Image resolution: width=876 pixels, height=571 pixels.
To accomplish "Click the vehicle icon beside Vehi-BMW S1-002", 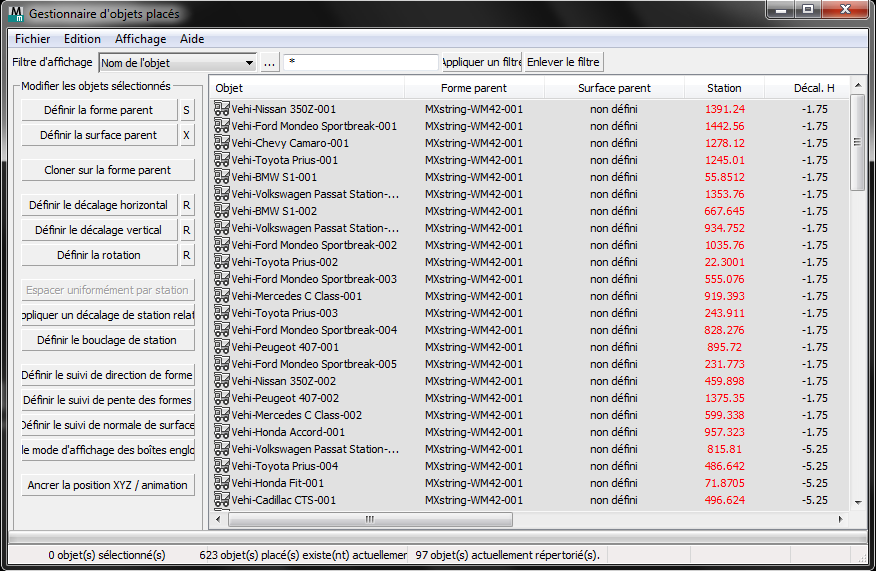I will (x=222, y=211).
